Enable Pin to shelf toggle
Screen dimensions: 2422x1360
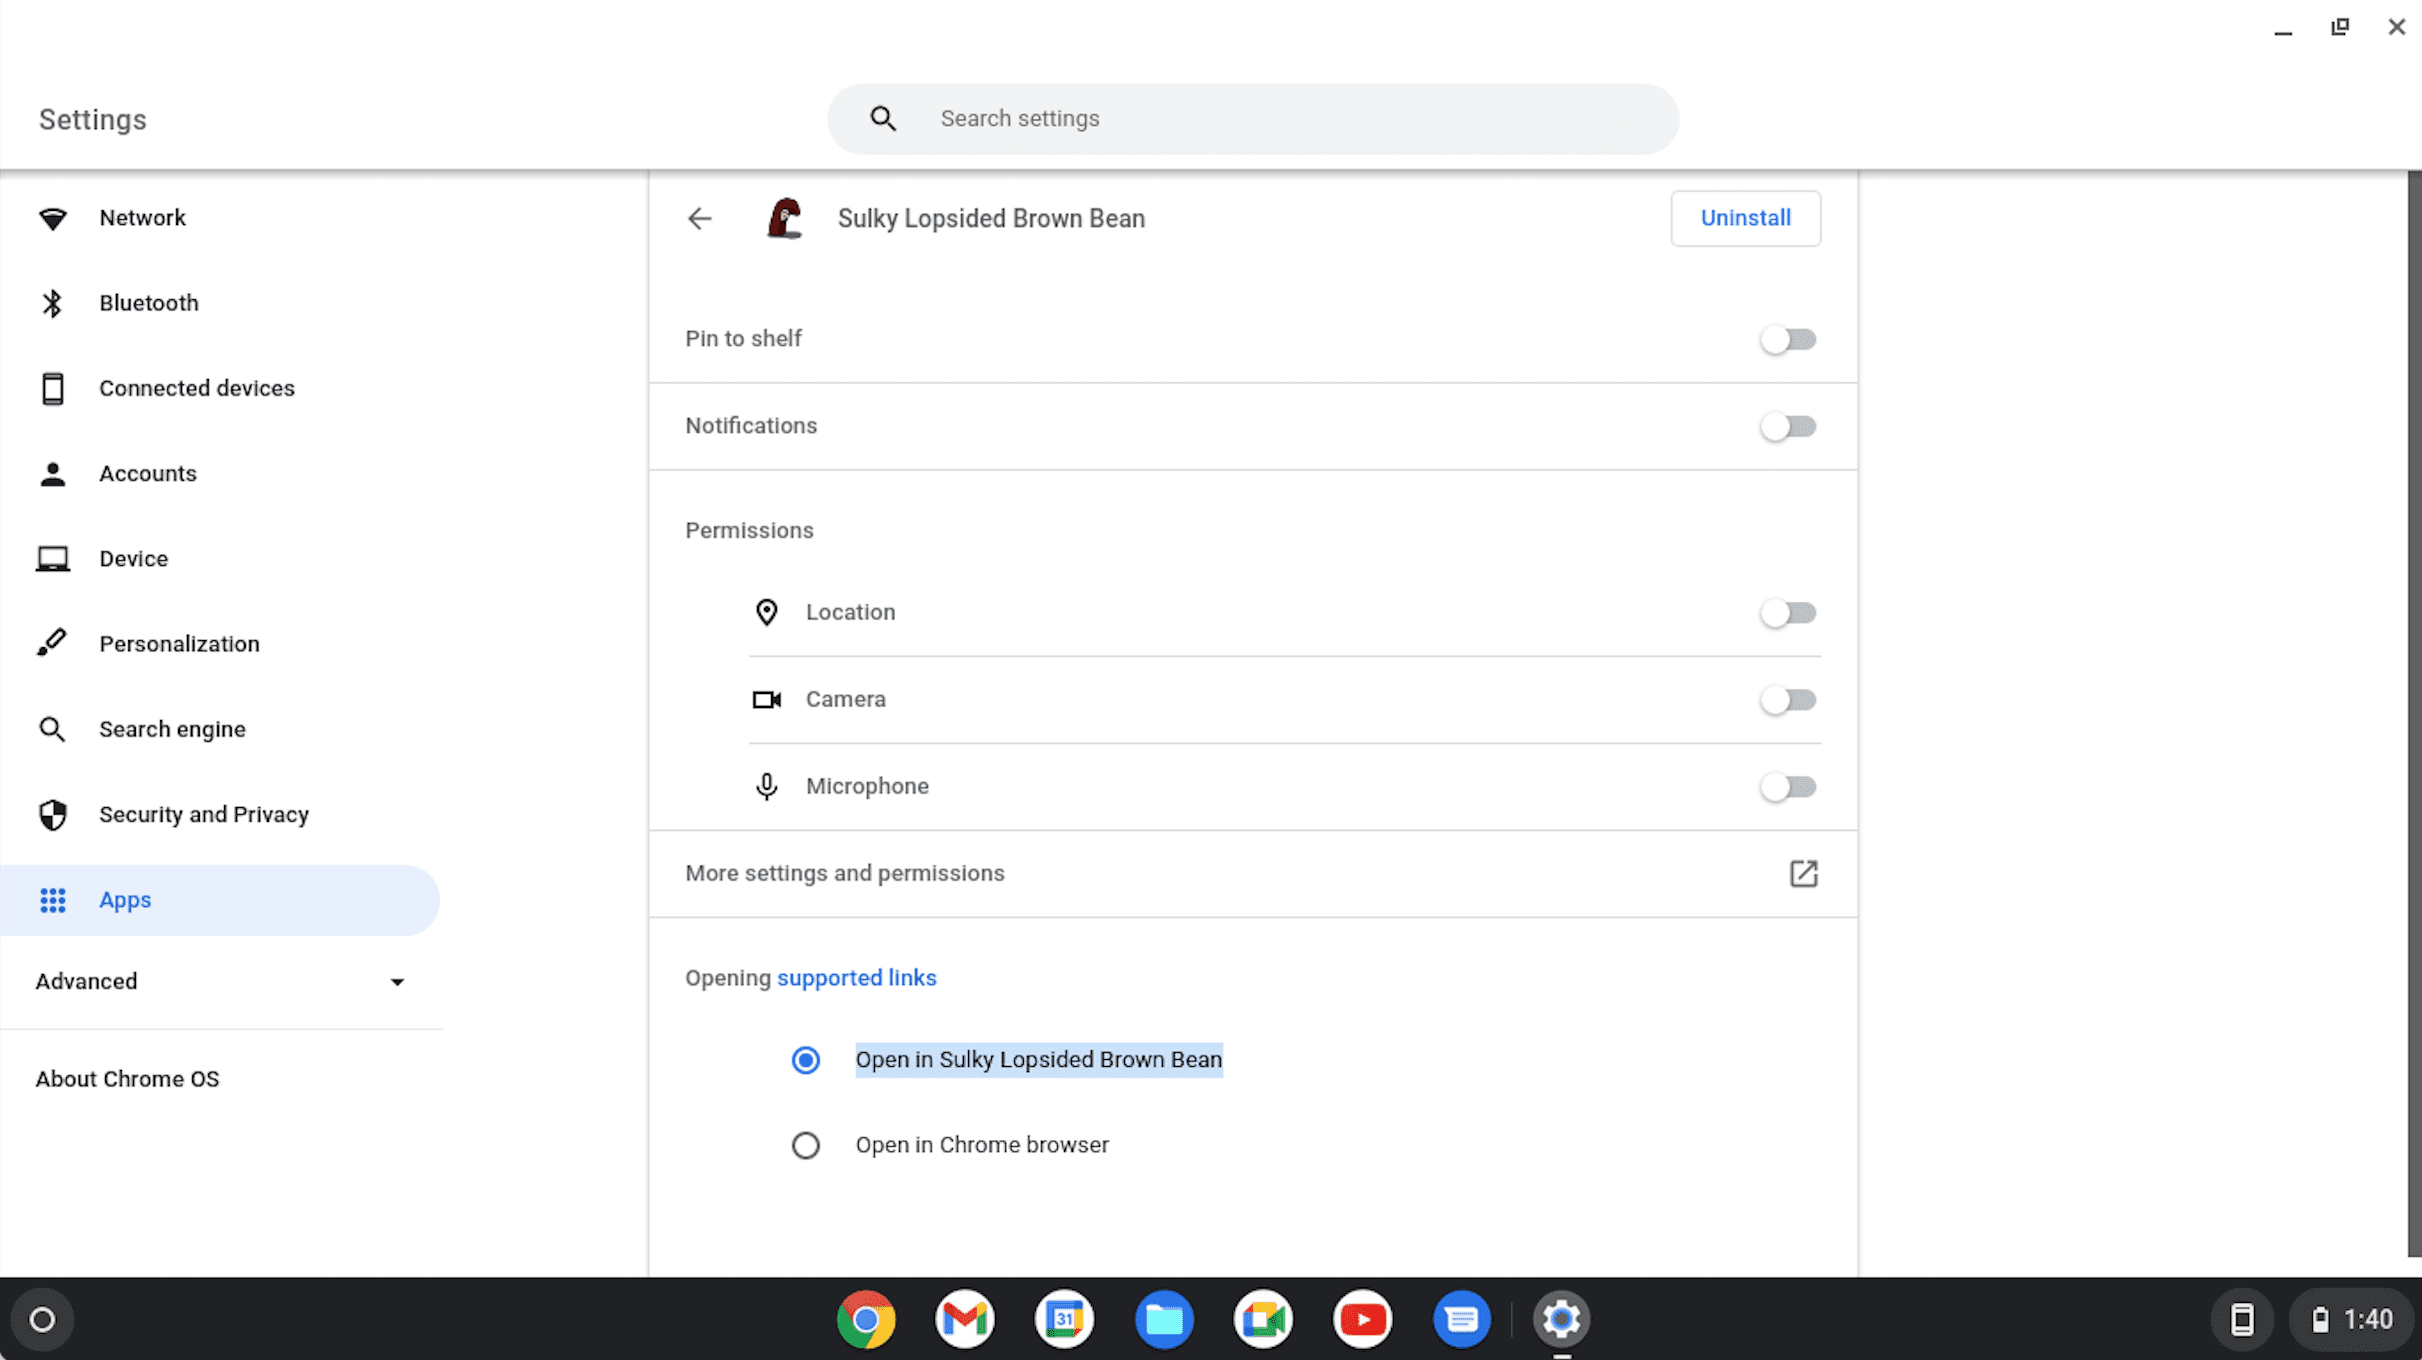point(1788,339)
